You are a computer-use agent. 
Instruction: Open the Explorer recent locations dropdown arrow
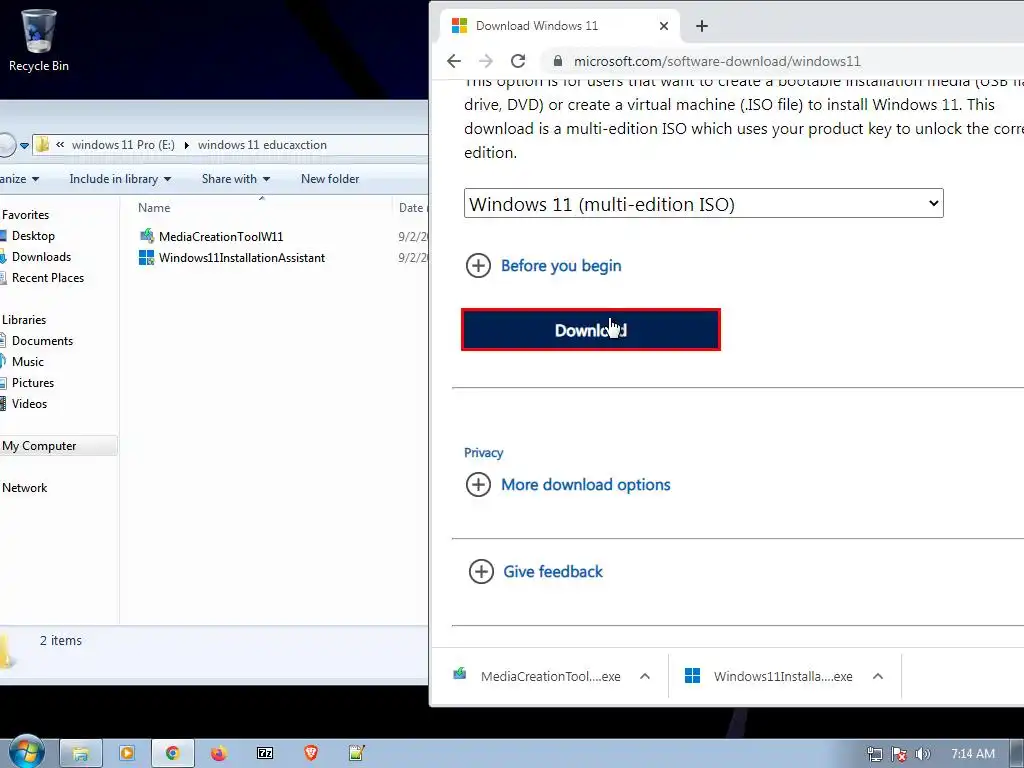pyautogui.click(x=24, y=145)
